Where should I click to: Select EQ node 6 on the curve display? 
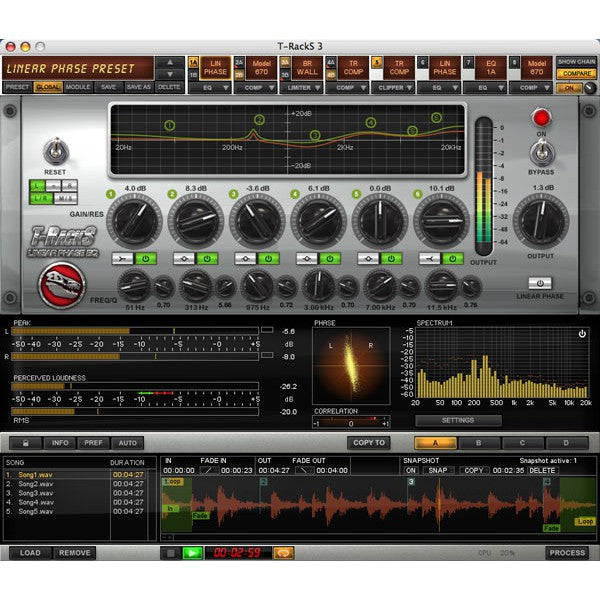pyautogui.click(x=436, y=117)
